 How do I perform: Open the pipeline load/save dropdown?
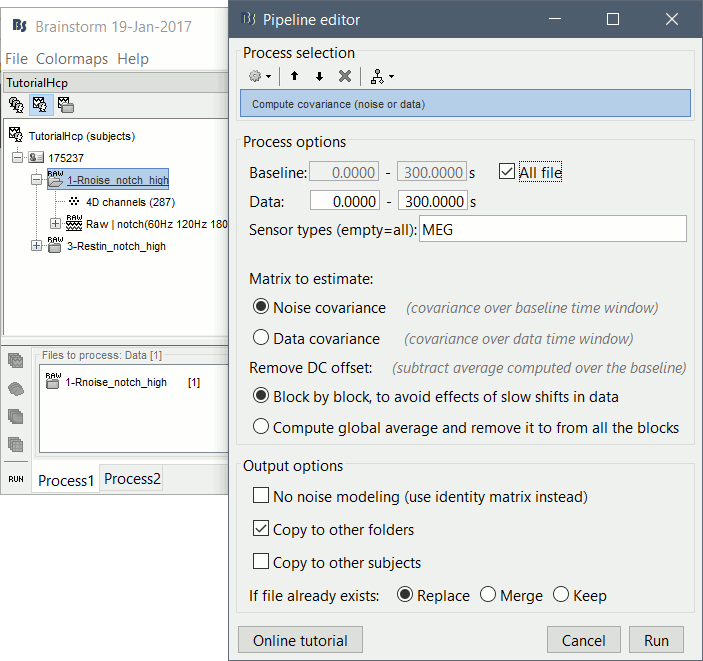pyautogui.click(x=382, y=76)
